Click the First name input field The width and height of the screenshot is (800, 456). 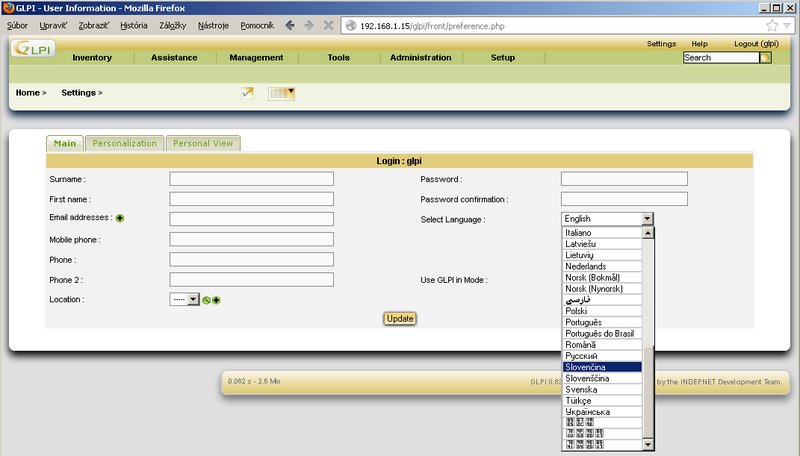tap(252, 199)
